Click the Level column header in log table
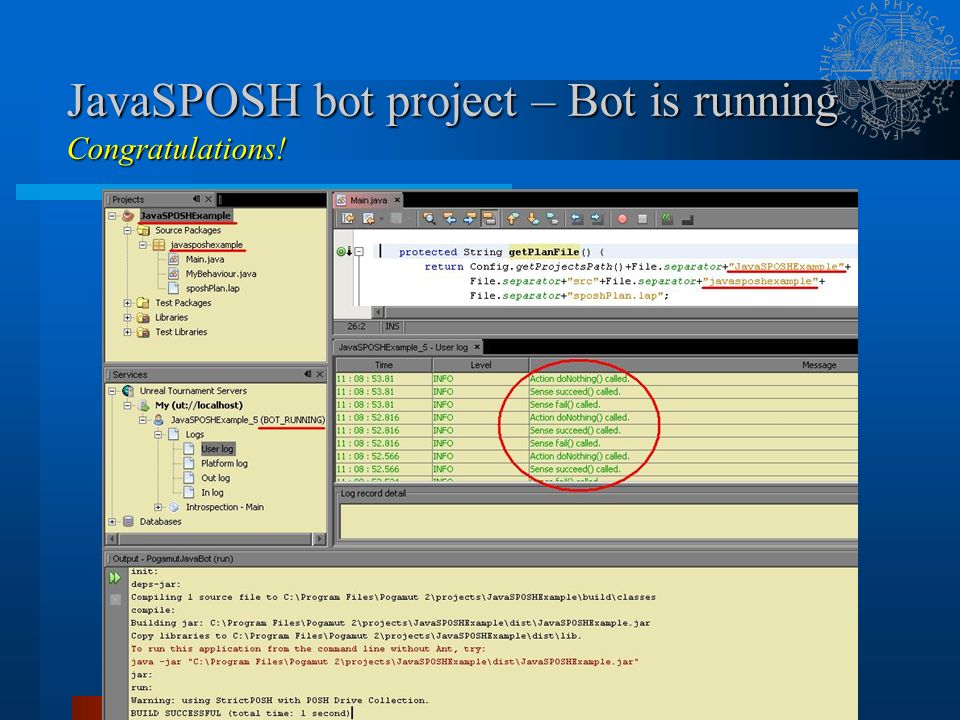Screen dimensions: 960x720 481,365
